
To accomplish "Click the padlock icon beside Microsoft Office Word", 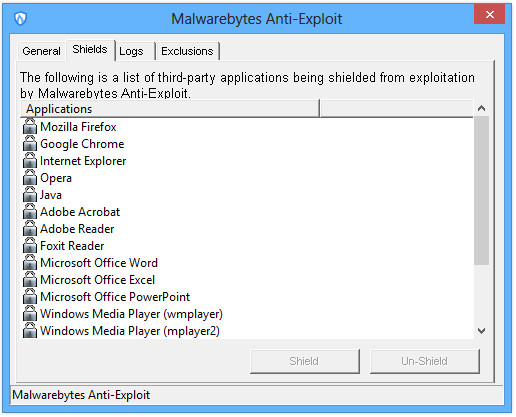I will coord(30,263).
